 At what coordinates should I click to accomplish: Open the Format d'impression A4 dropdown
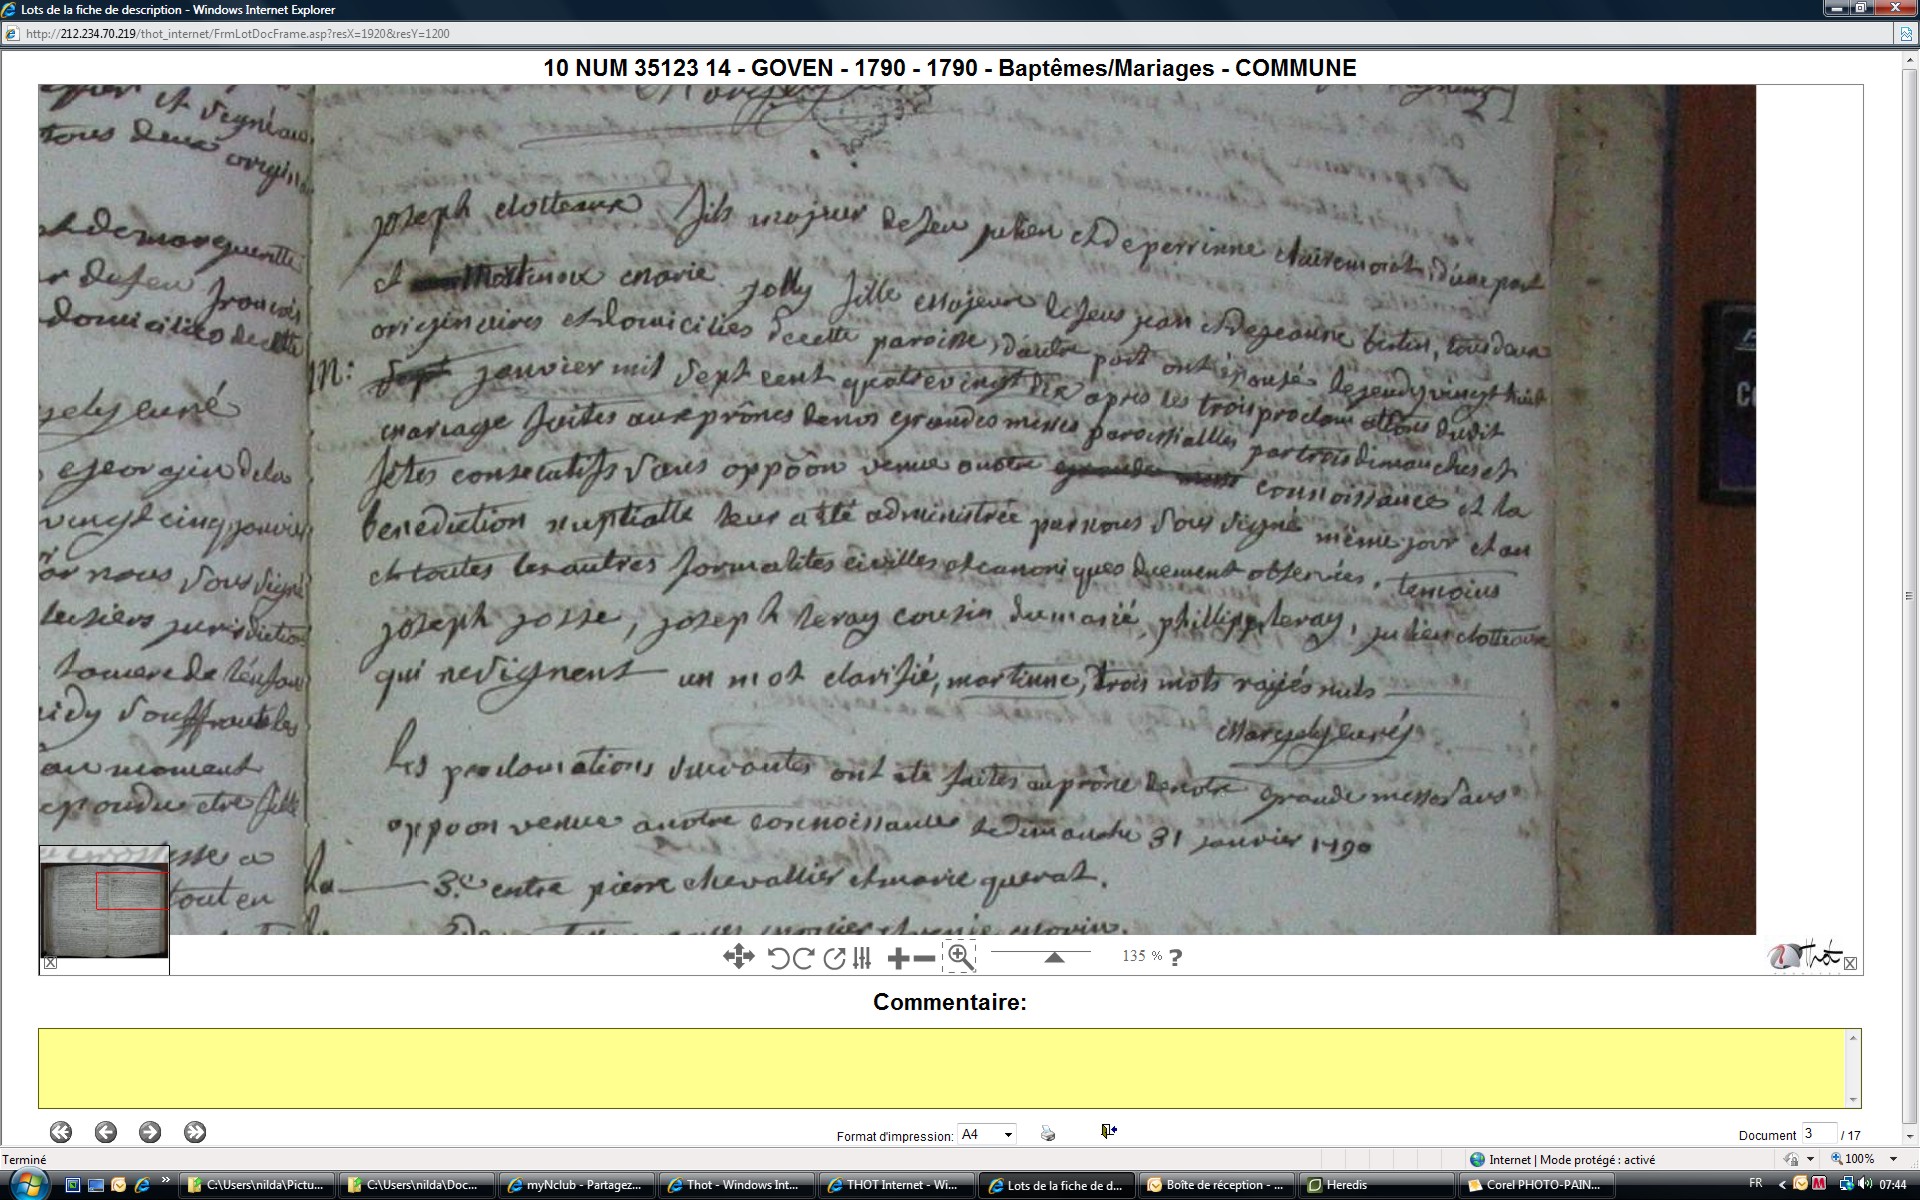click(1008, 1134)
